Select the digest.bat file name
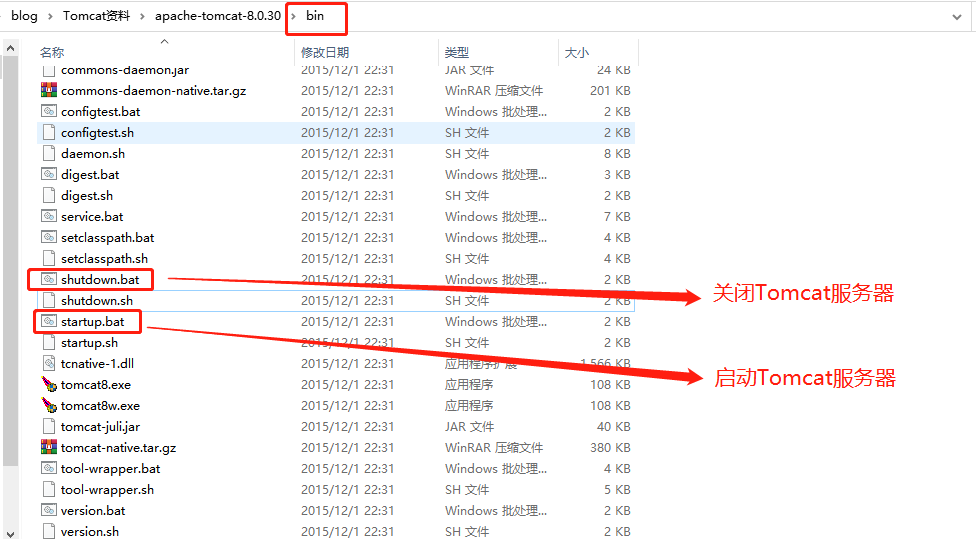 click(x=90, y=174)
